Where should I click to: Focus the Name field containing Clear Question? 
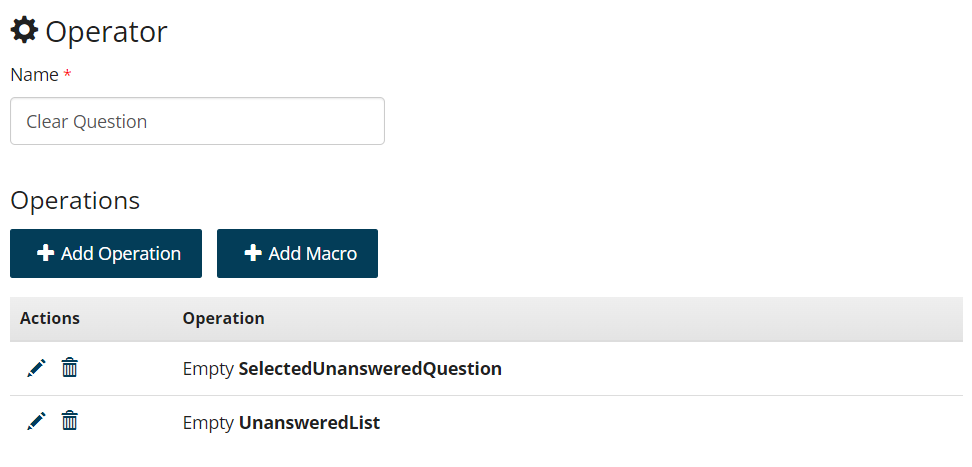point(197,121)
